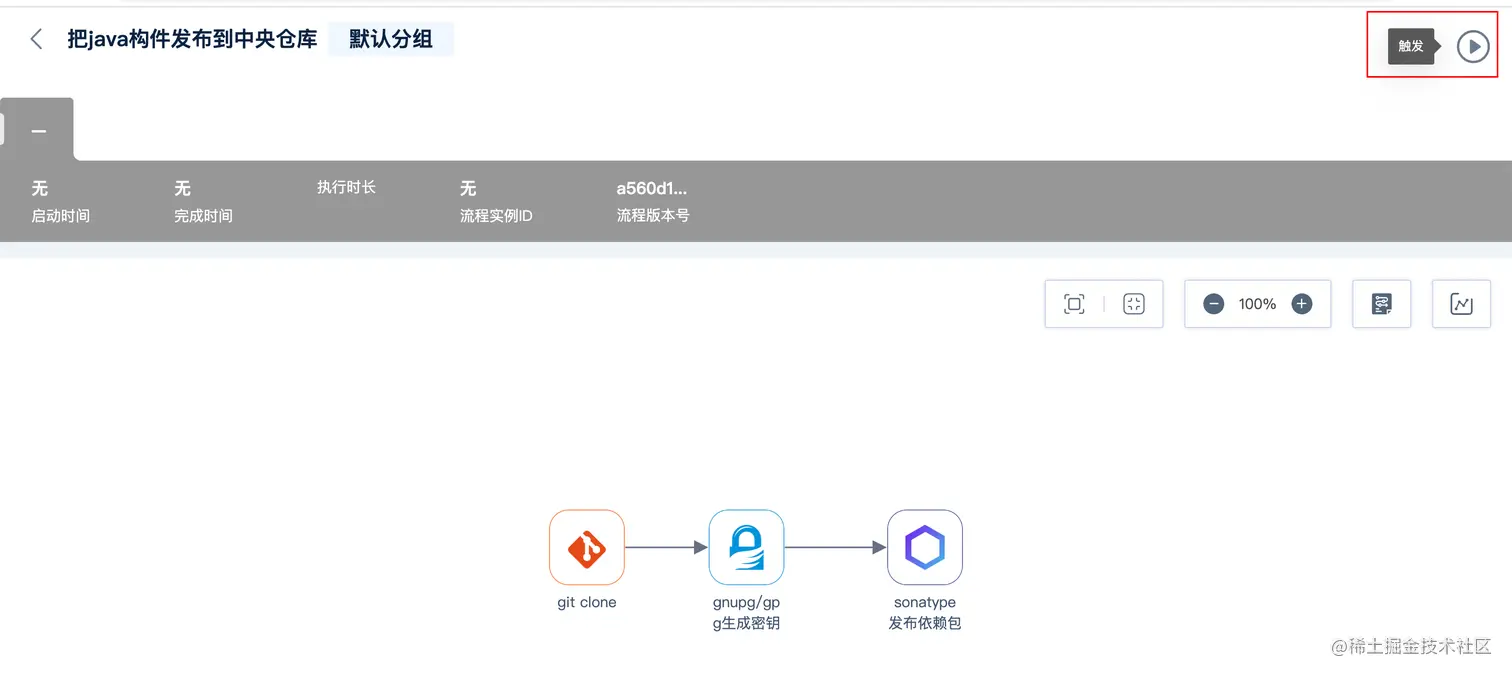The height and width of the screenshot is (677, 1512).
Task: Click the 100% zoom level value
Action: pos(1257,304)
